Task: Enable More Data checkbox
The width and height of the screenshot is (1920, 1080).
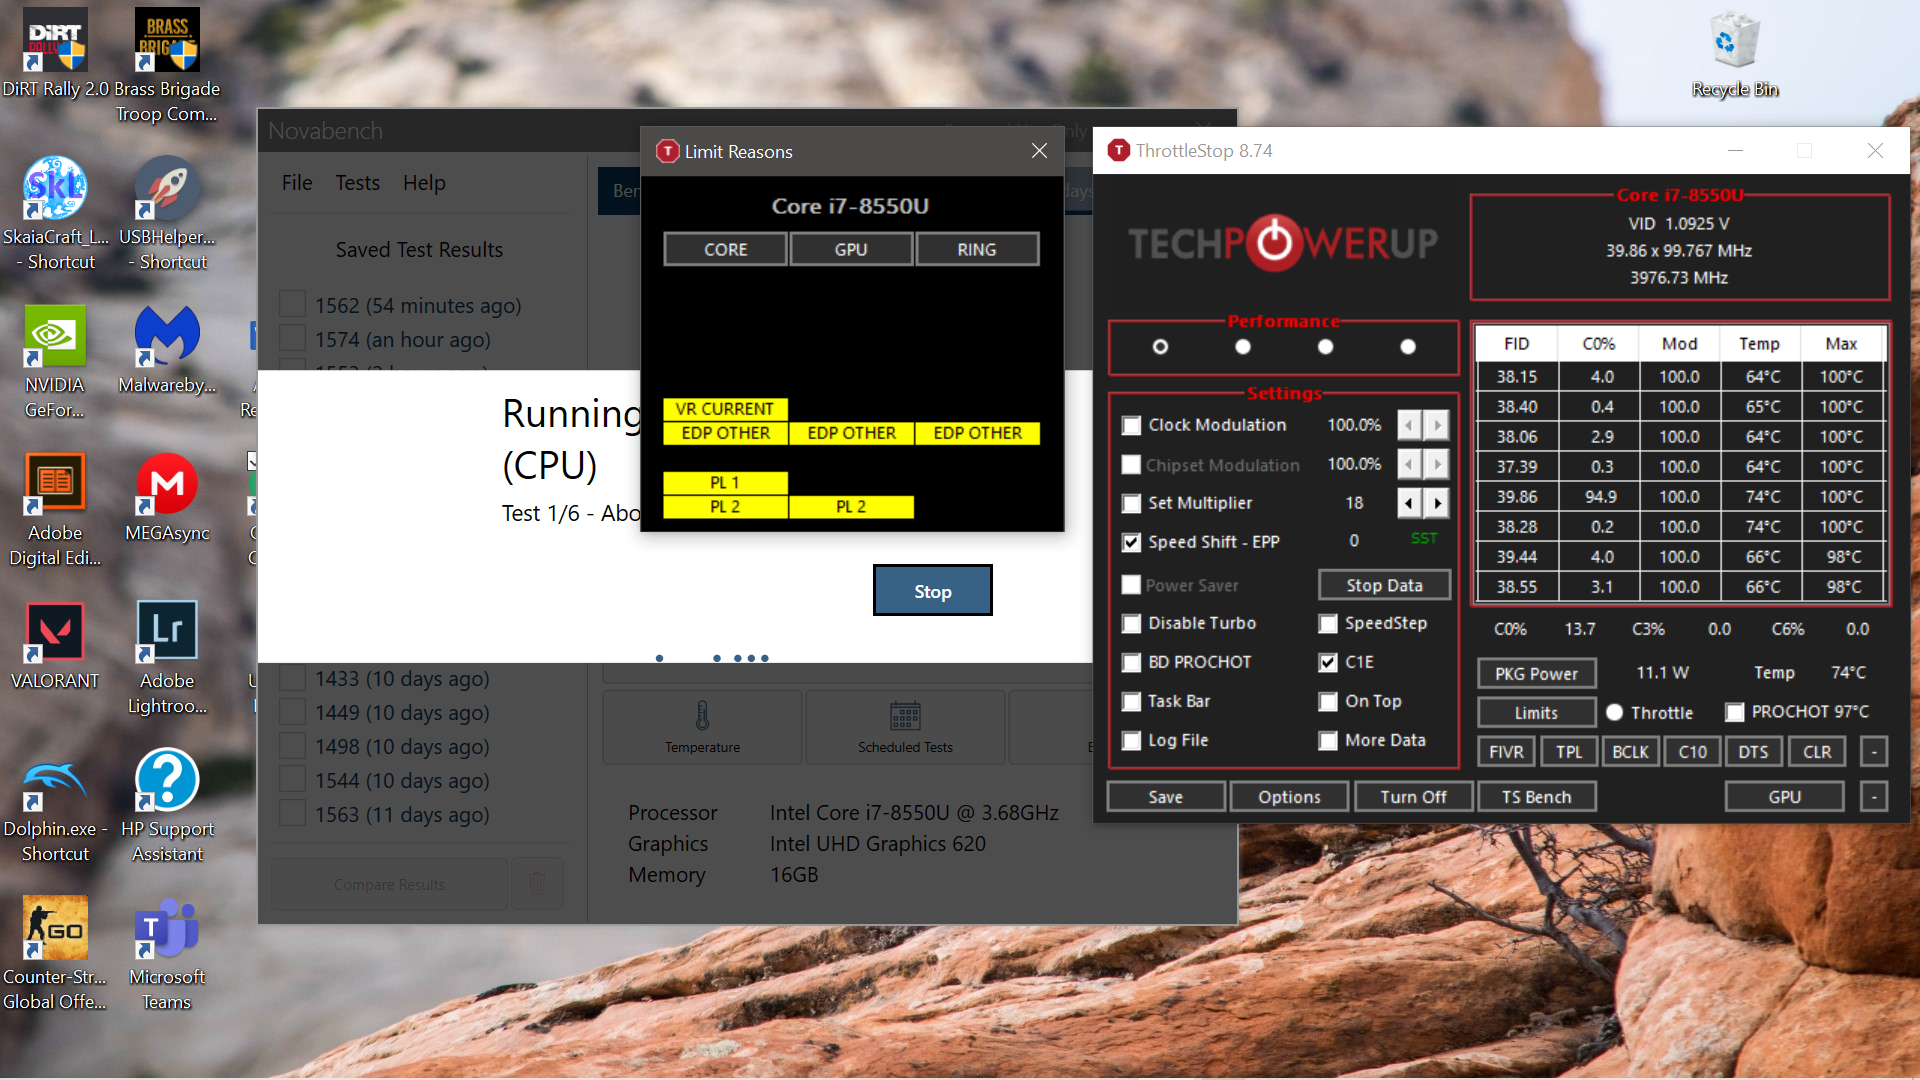Action: [1328, 740]
